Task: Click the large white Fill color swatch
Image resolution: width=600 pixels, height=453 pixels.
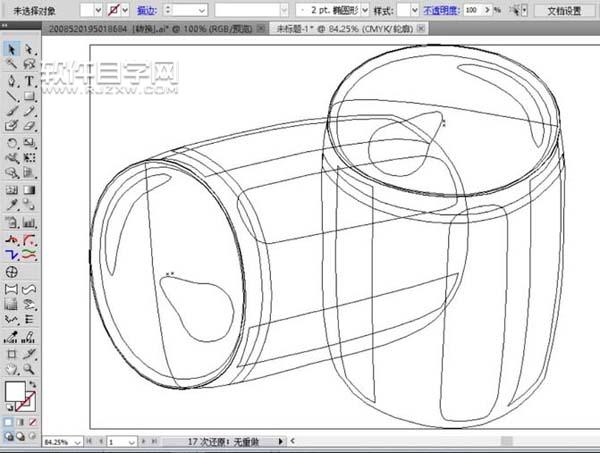Action: pos(15,391)
